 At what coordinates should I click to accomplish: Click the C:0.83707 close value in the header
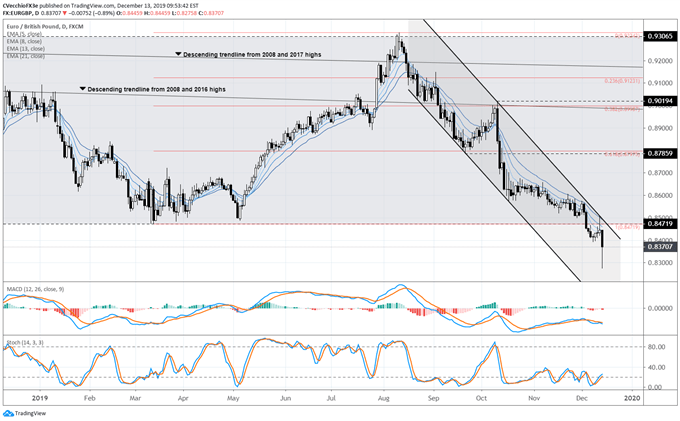tap(211, 13)
